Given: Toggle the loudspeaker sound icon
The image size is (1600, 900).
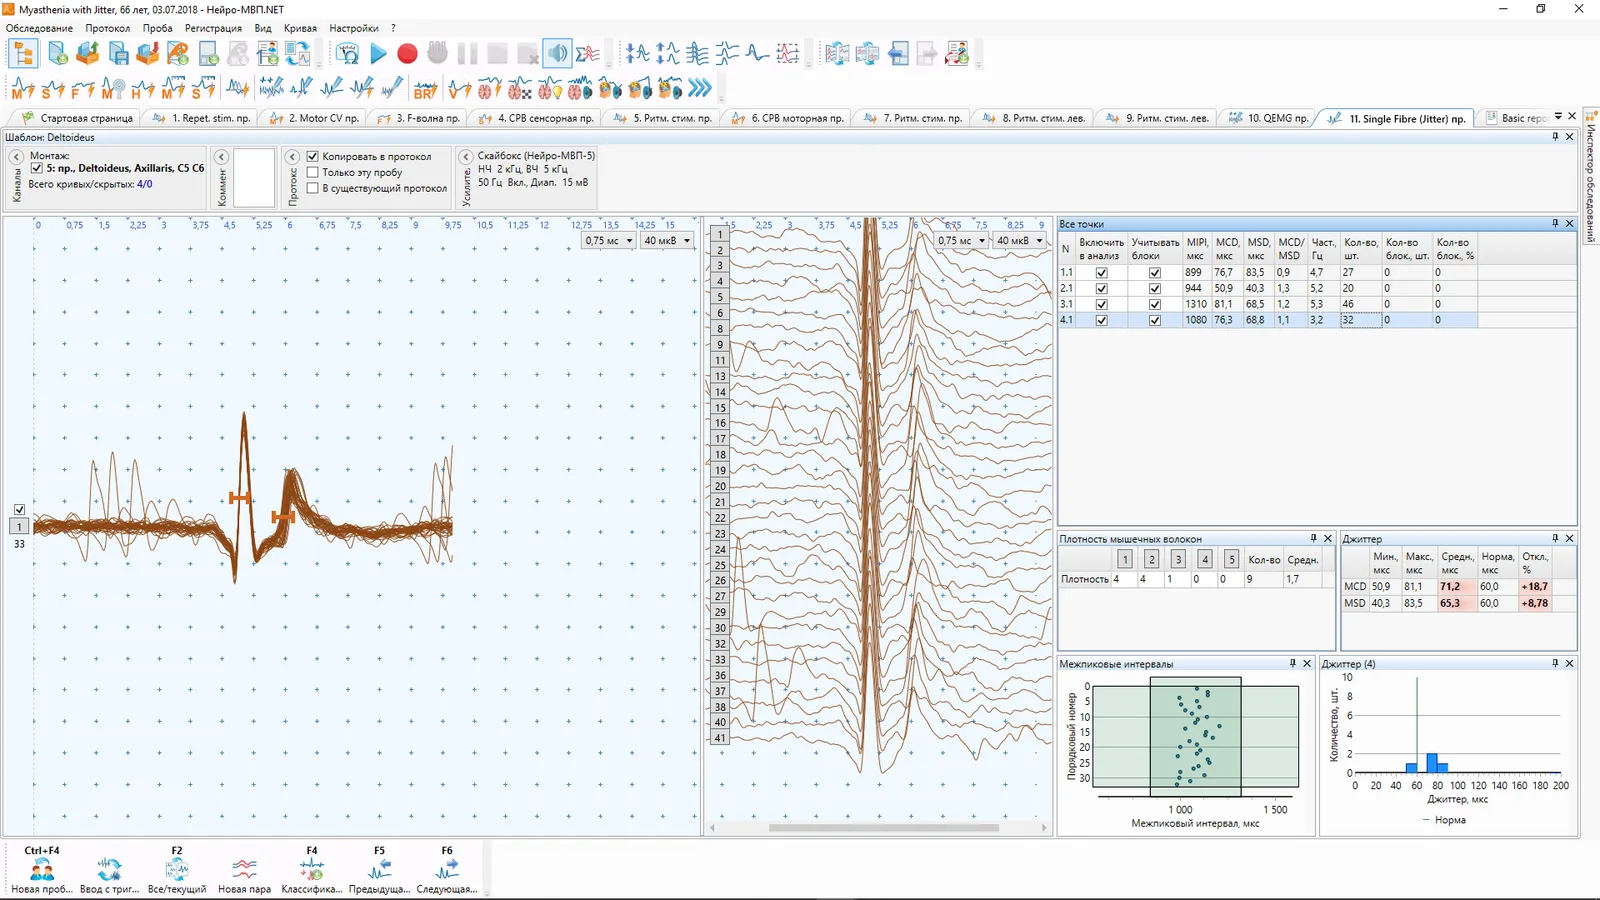Looking at the screenshot, I should 557,54.
